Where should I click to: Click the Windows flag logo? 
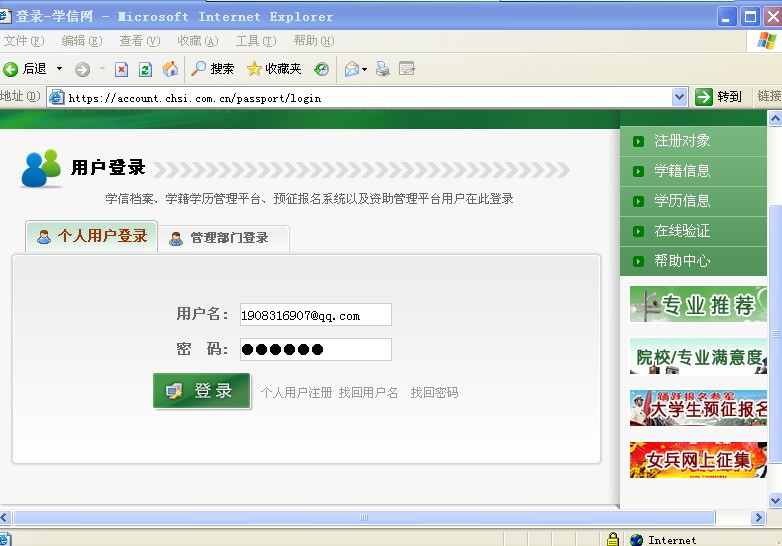pos(766,40)
